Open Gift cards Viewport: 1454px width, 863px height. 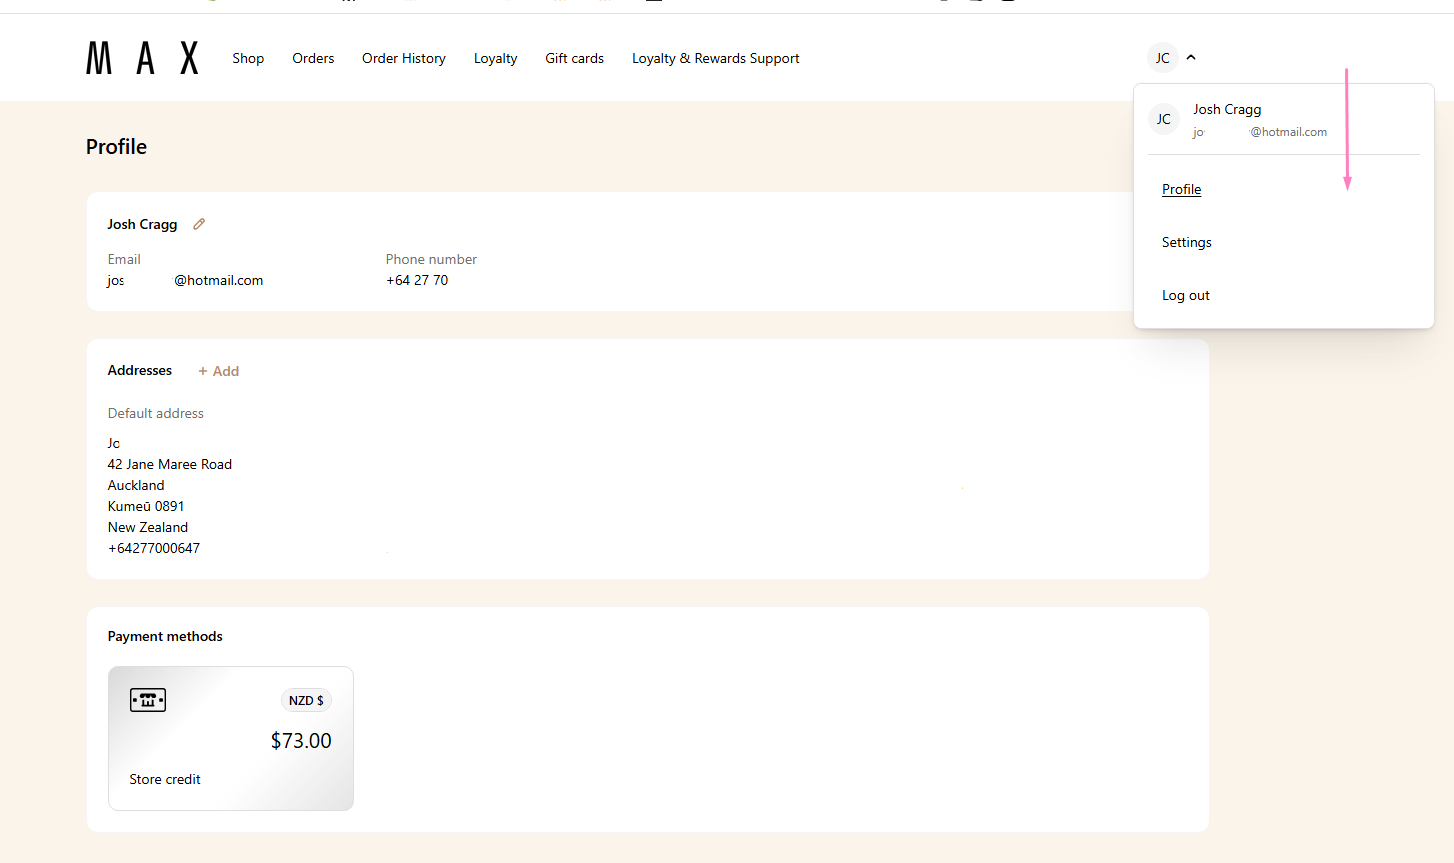click(x=574, y=58)
